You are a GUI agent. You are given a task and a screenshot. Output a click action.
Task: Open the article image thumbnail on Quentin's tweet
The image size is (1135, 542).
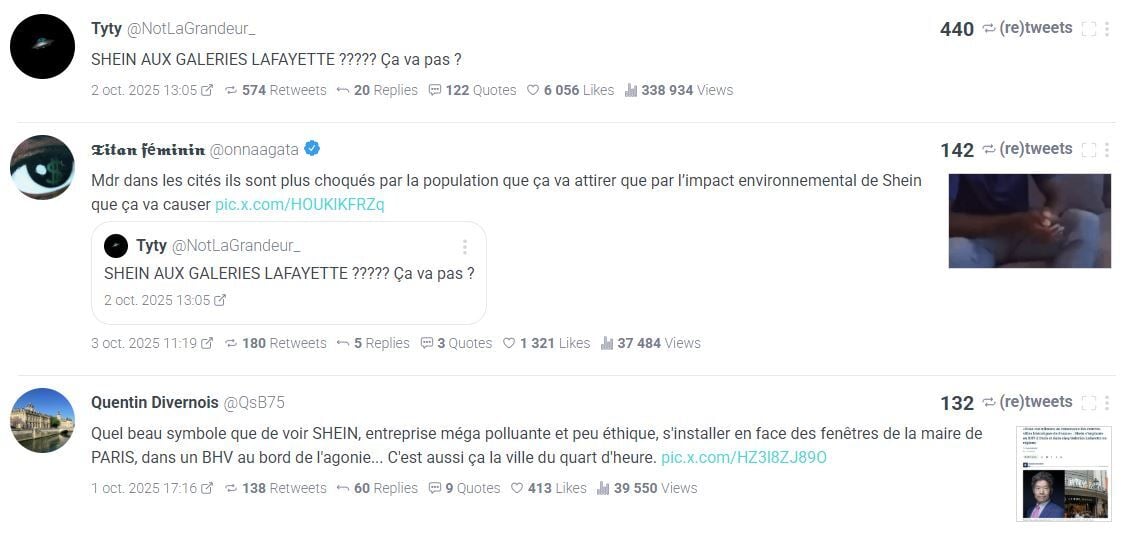(x=1063, y=473)
